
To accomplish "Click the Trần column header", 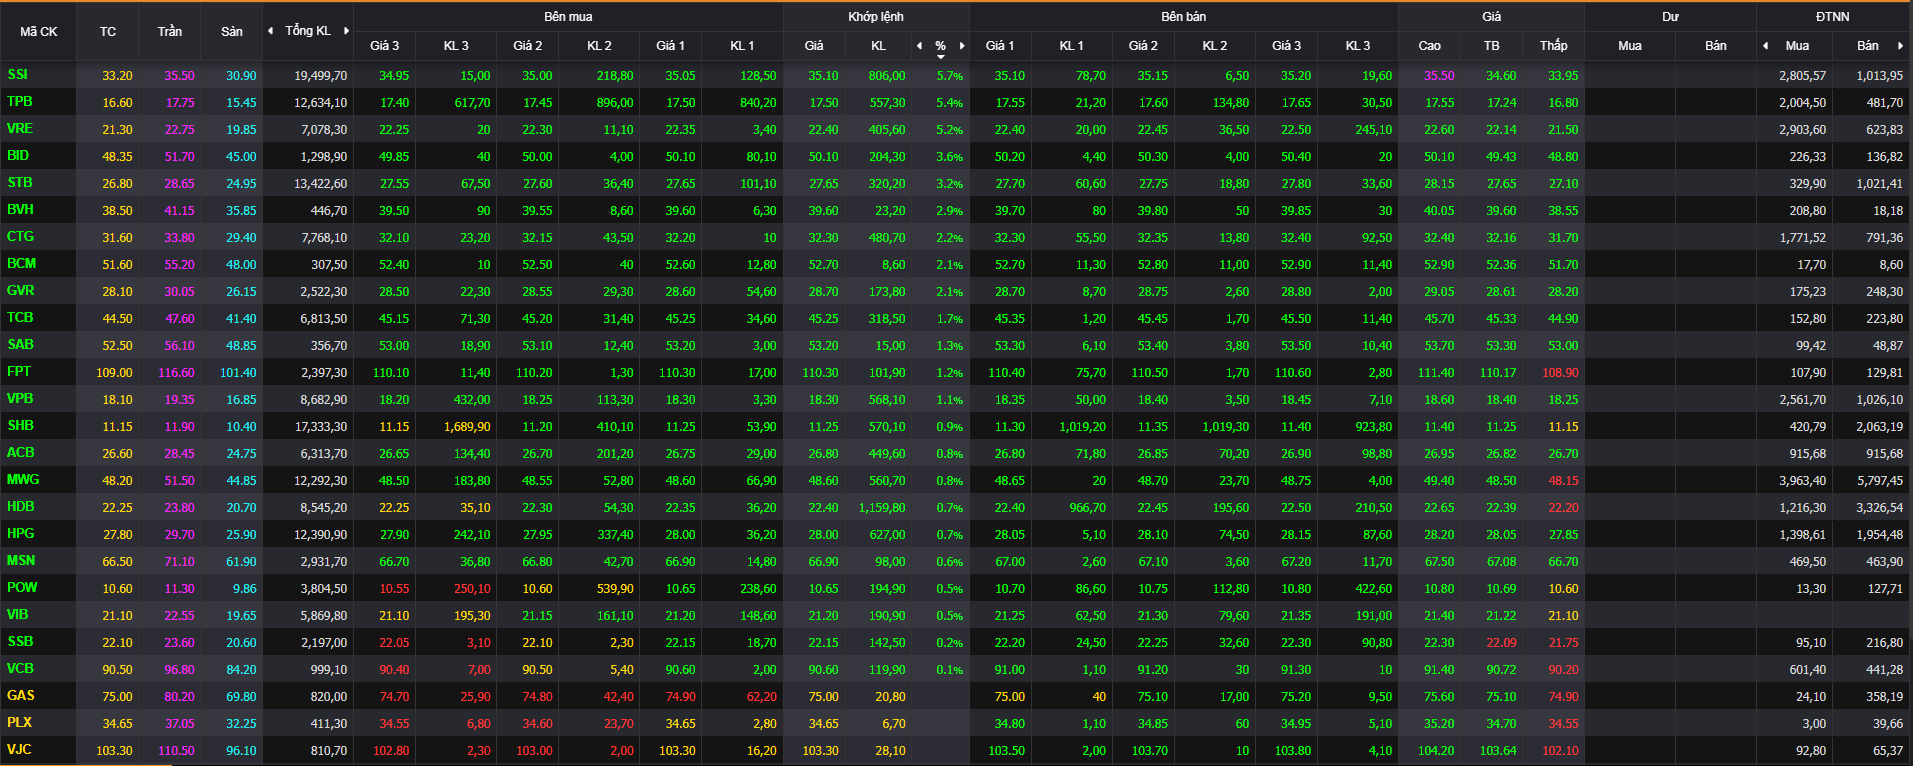I will [x=170, y=32].
